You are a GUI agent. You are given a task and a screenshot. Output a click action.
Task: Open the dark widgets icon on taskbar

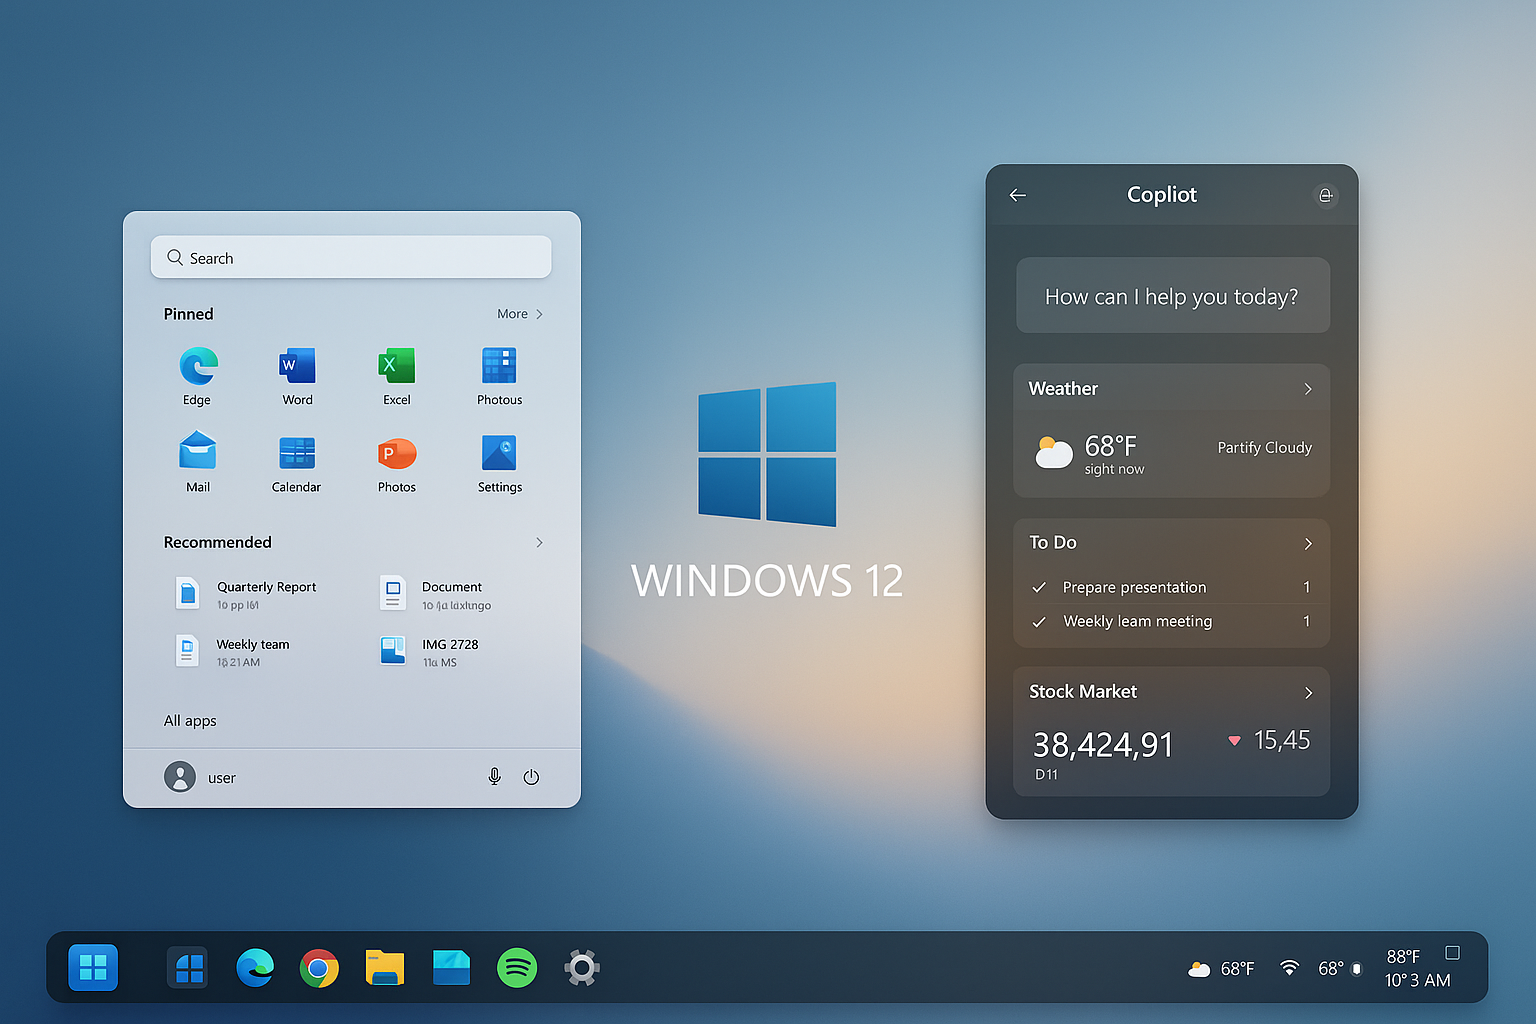click(x=187, y=968)
